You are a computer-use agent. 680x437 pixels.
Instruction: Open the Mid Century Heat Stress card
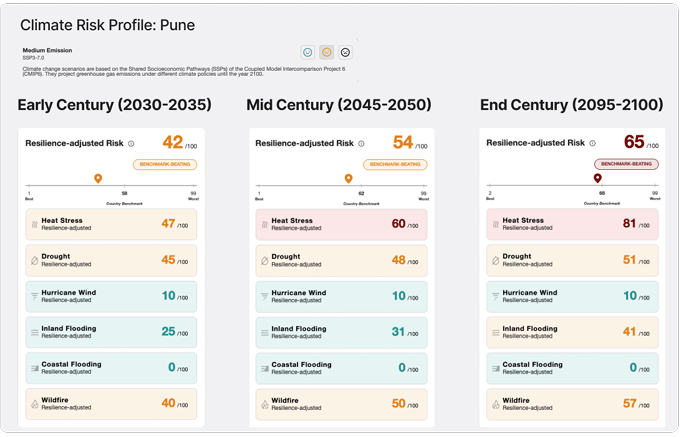click(x=341, y=225)
